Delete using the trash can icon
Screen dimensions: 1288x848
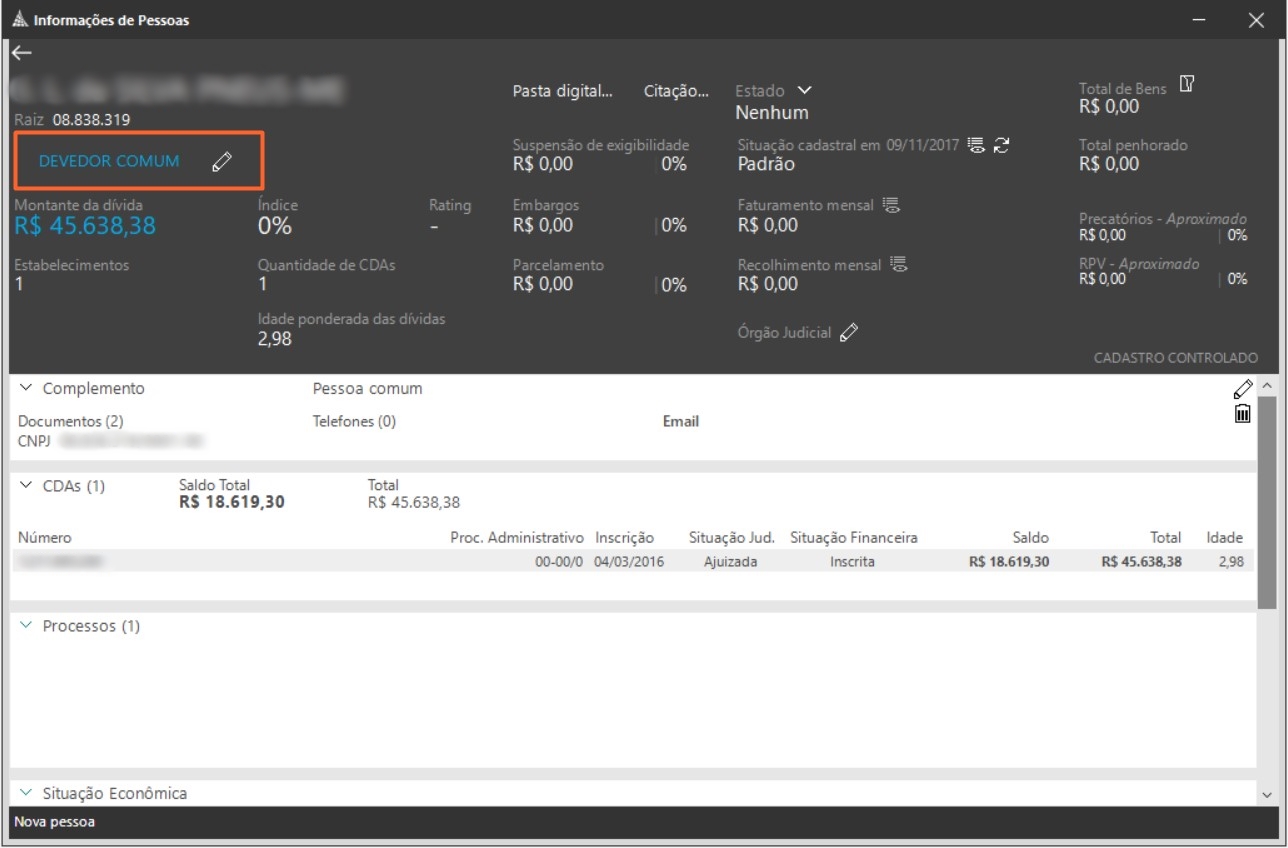(1242, 413)
